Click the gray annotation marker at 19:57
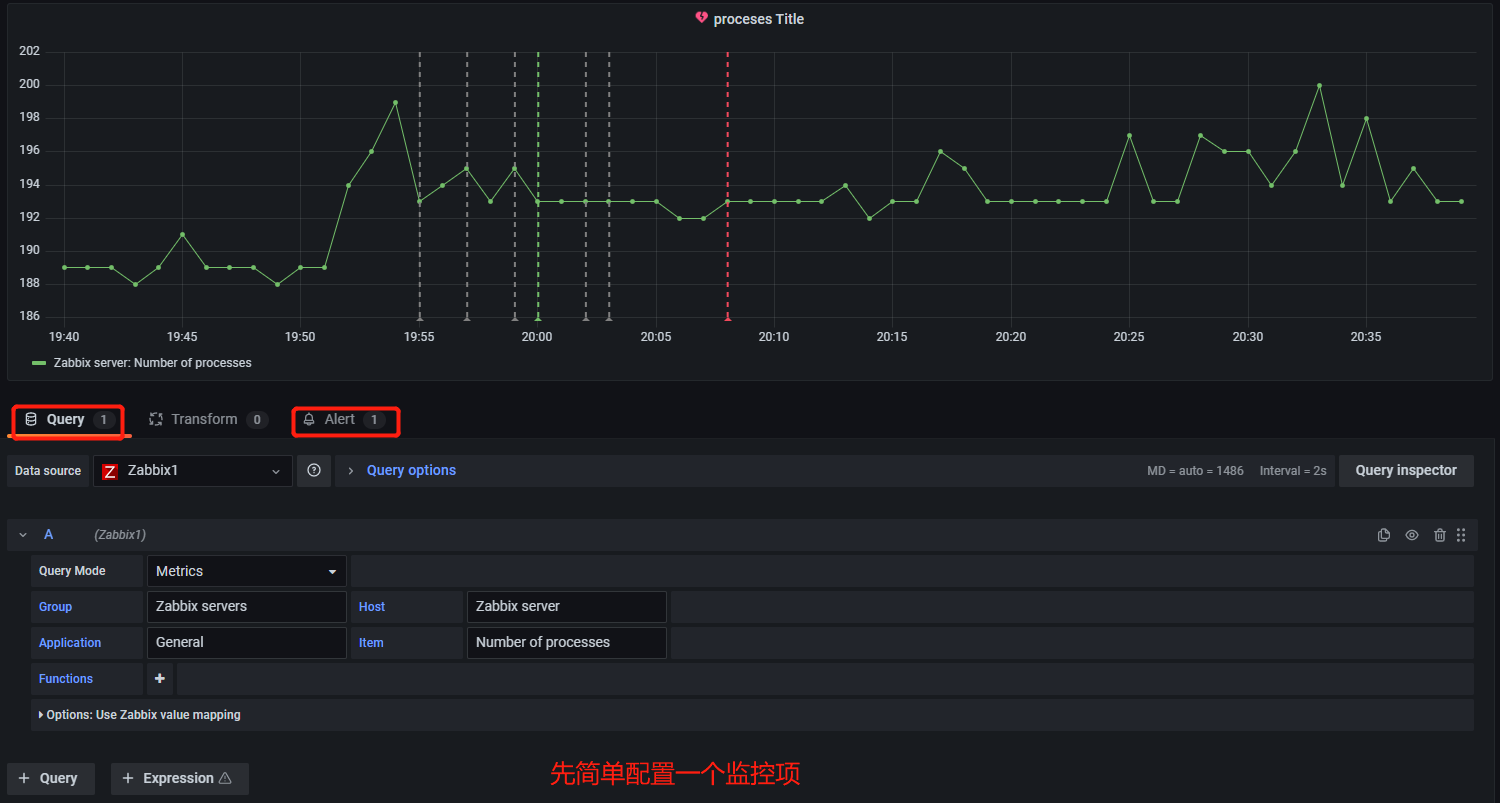The width and height of the screenshot is (1500, 803). coord(467,317)
